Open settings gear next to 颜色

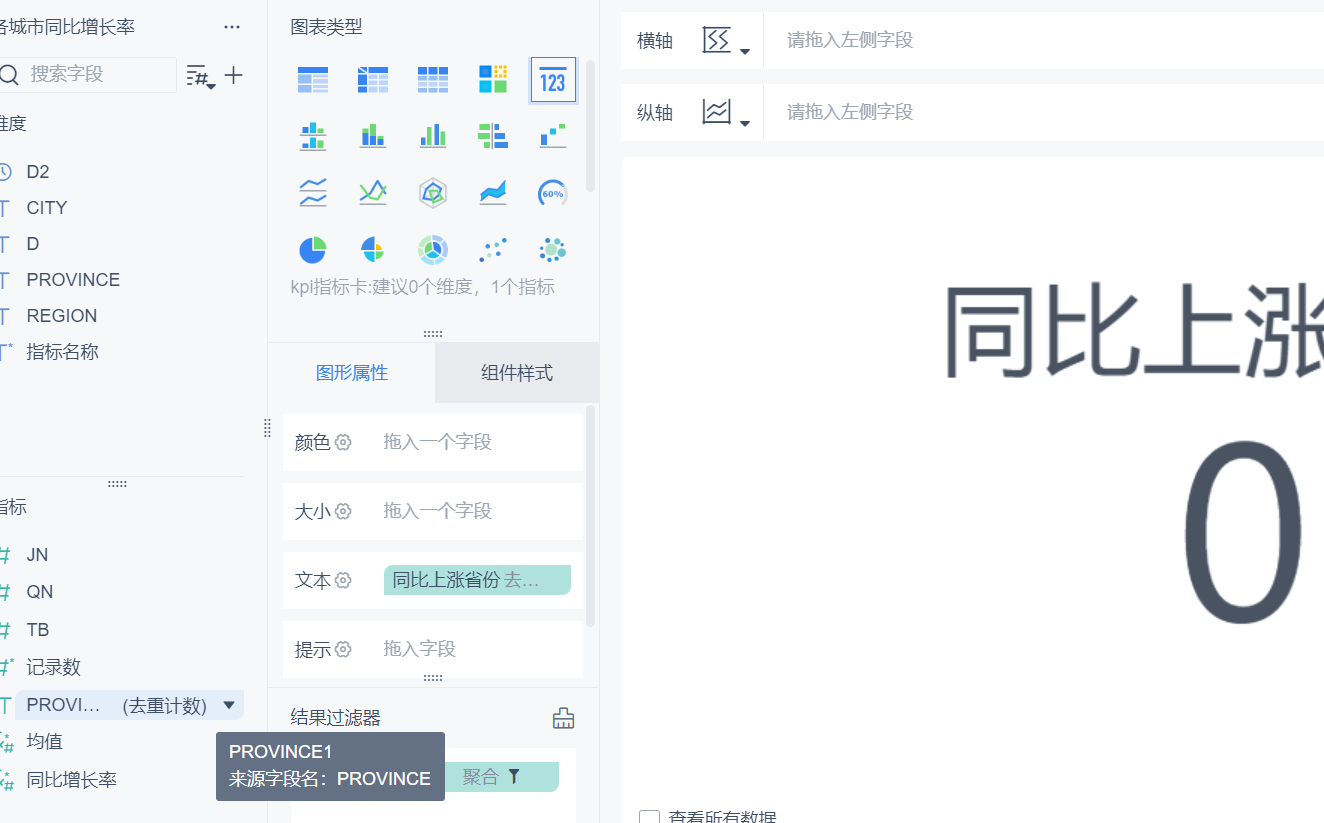coord(343,442)
